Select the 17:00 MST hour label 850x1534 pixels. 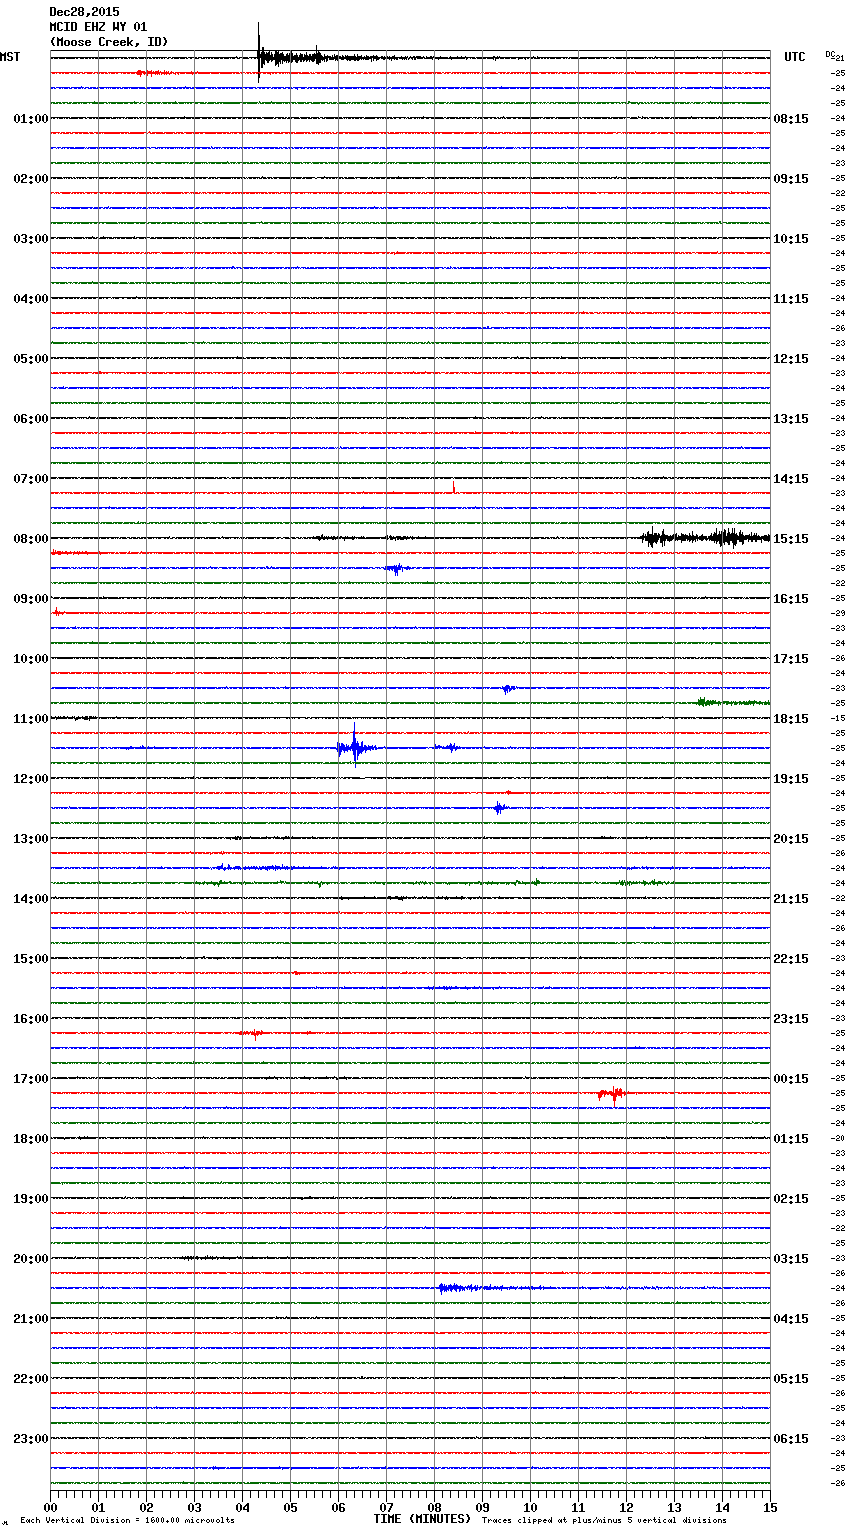pyautogui.click(x=31, y=1078)
